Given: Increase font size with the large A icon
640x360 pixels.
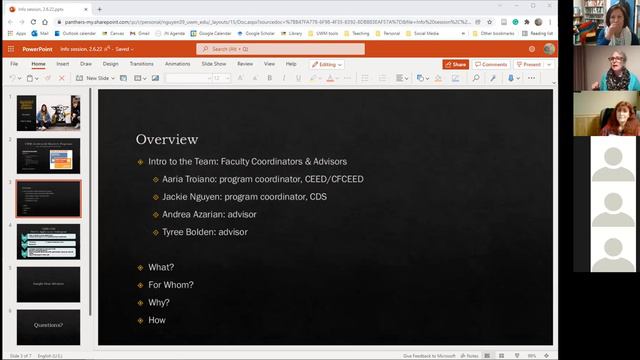Looking at the screenshot, I should (x=240, y=78).
